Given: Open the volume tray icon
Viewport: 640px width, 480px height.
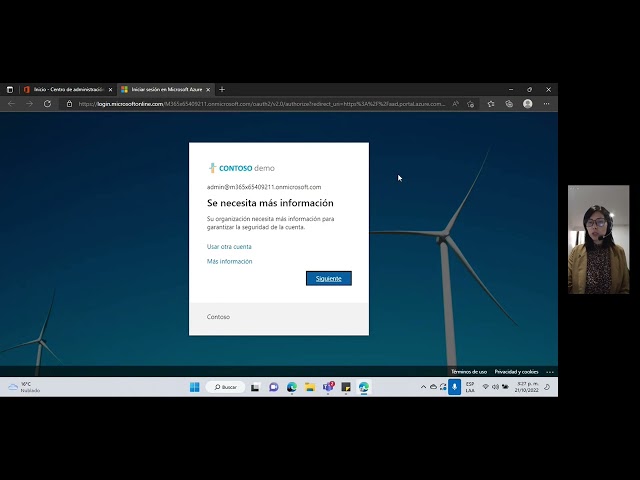Looking at the screenshot, I should [495, 387].
